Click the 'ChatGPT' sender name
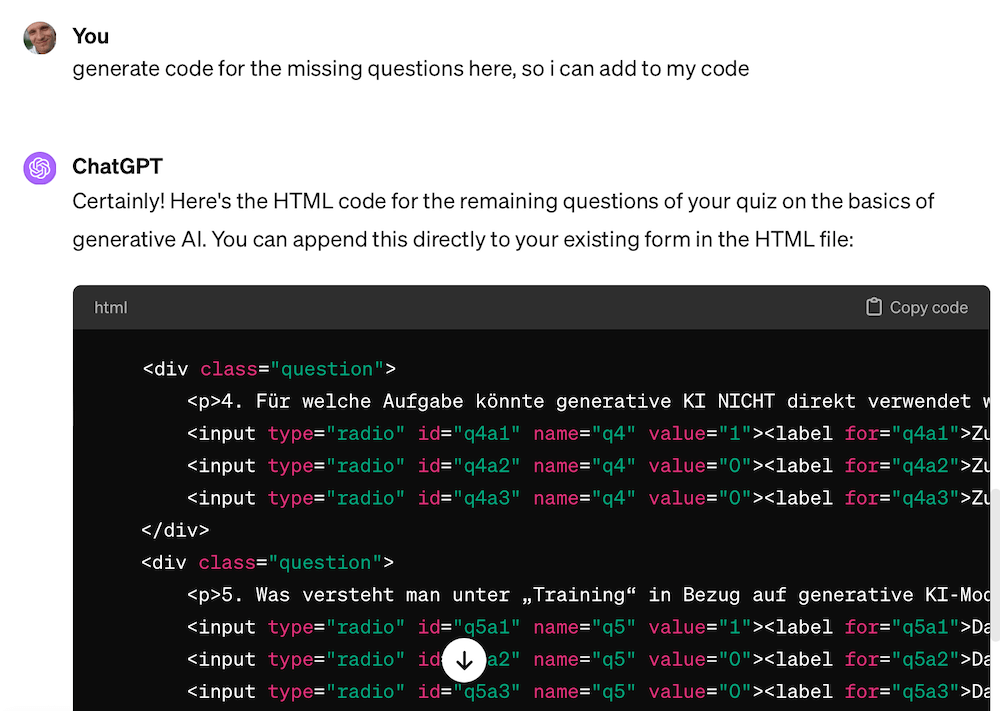This screenshot has width=1000, height=711. [117, 167]
